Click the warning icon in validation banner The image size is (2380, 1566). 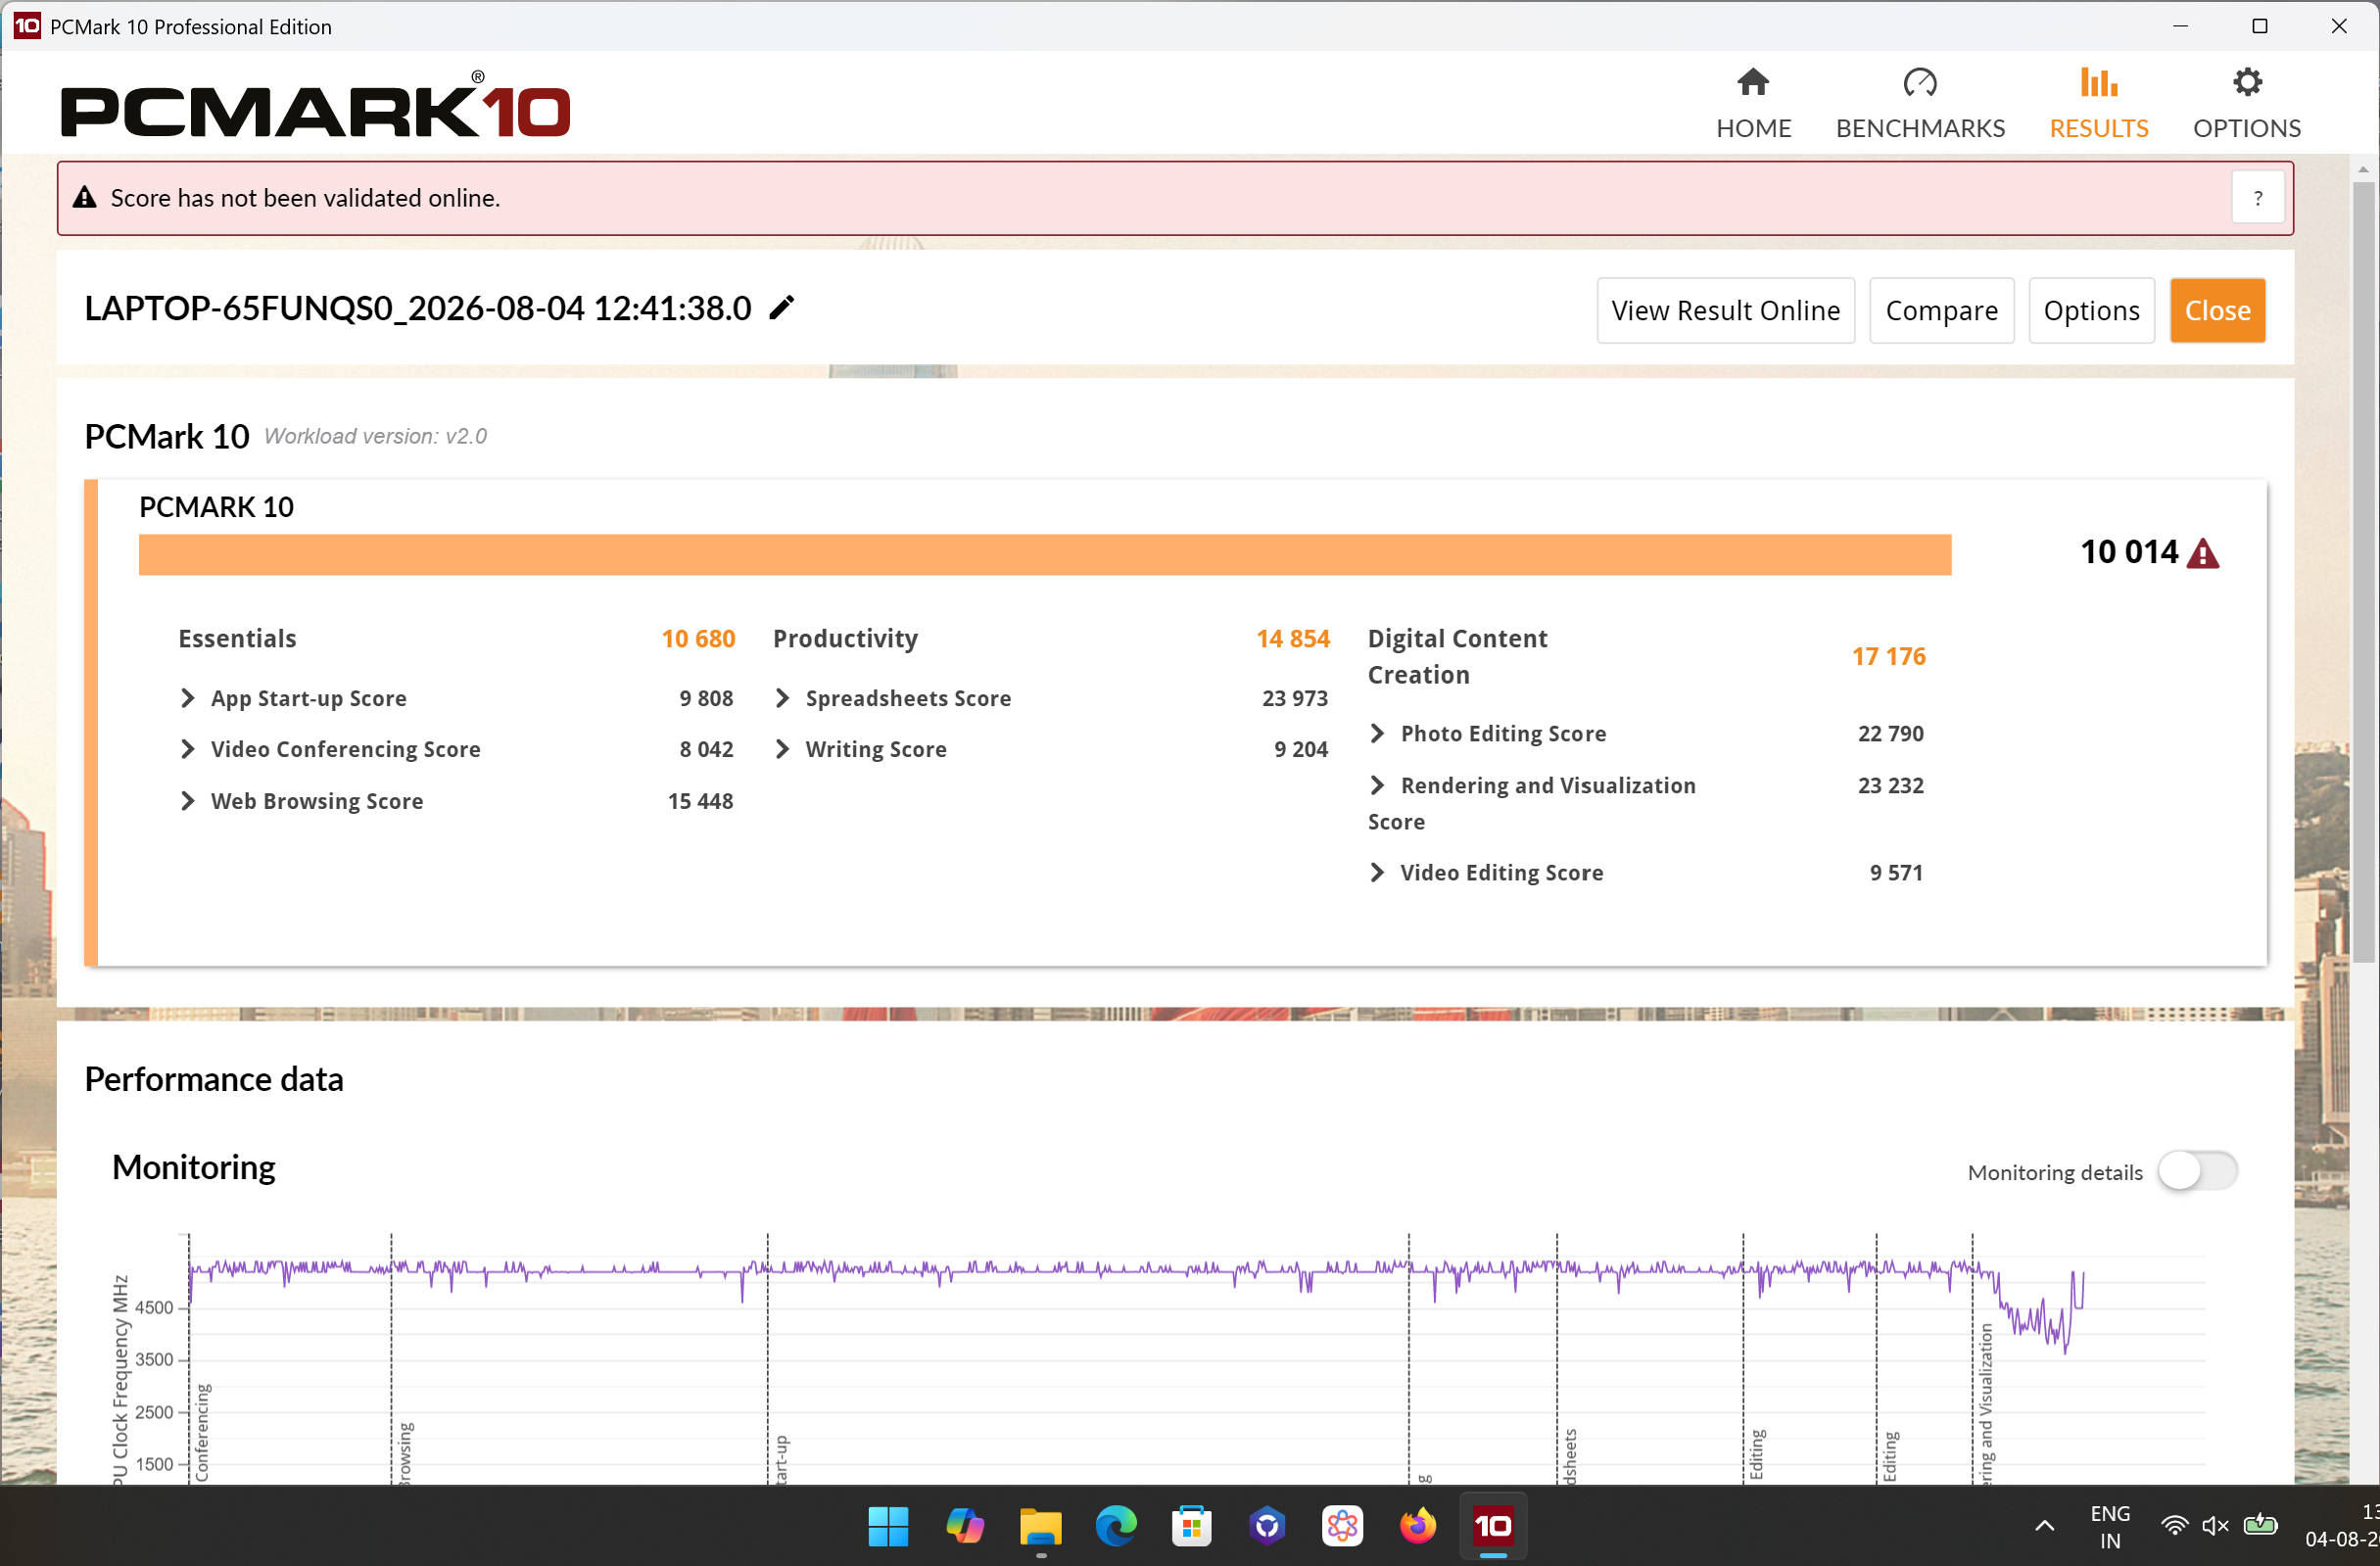coord(85,197)
